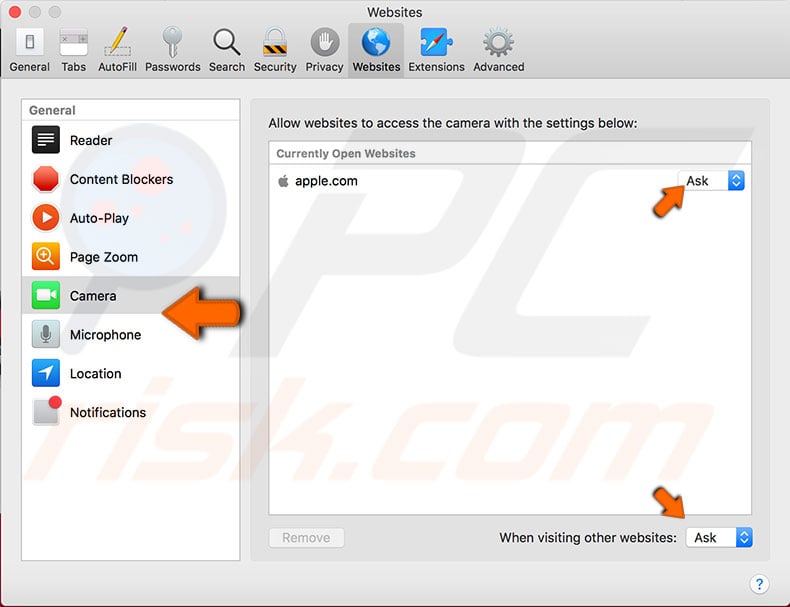This screenshot has height=607, width=790.
Task: Click the Auto-Play orange play icon
Action: coord(46,218)
